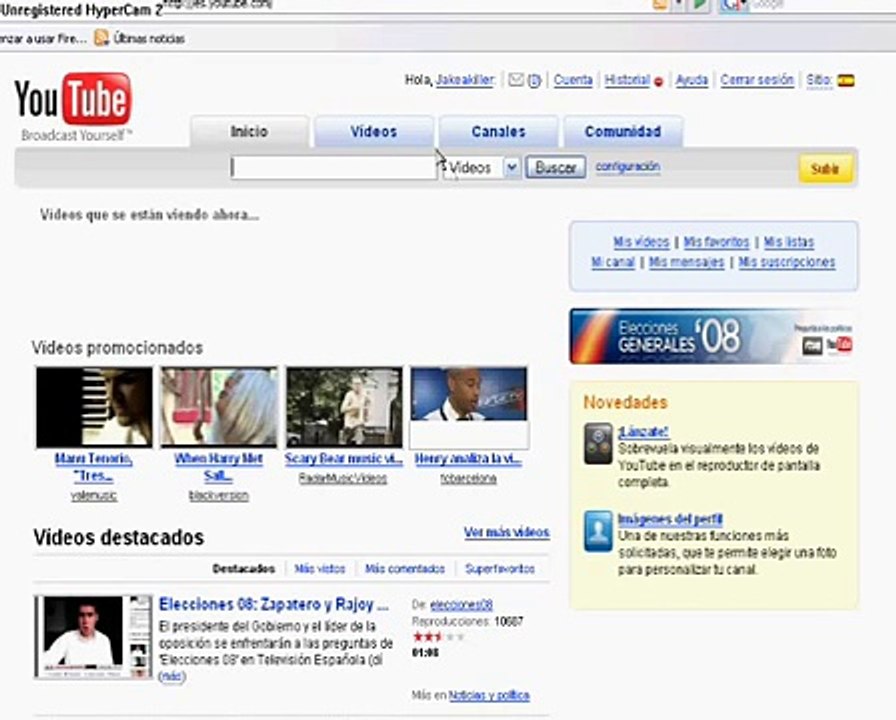Click the green play arrow in browser toolbar
This screenshot has width=896, height=720.
pyautogui.click(x=700, y=5)
